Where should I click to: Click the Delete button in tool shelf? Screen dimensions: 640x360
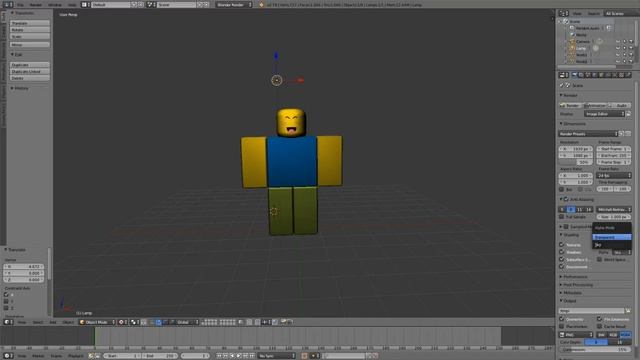click(x=30, y=78)
